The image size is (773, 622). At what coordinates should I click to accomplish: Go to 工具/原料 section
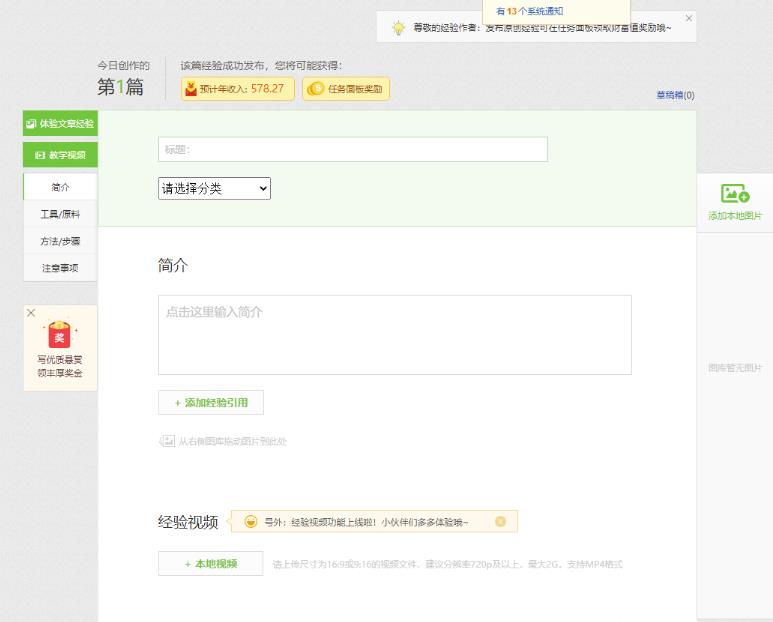tap(60, 214)
